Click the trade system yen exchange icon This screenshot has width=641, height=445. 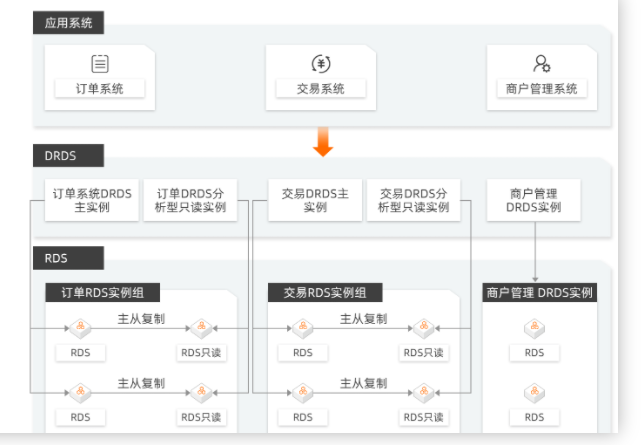321,64
